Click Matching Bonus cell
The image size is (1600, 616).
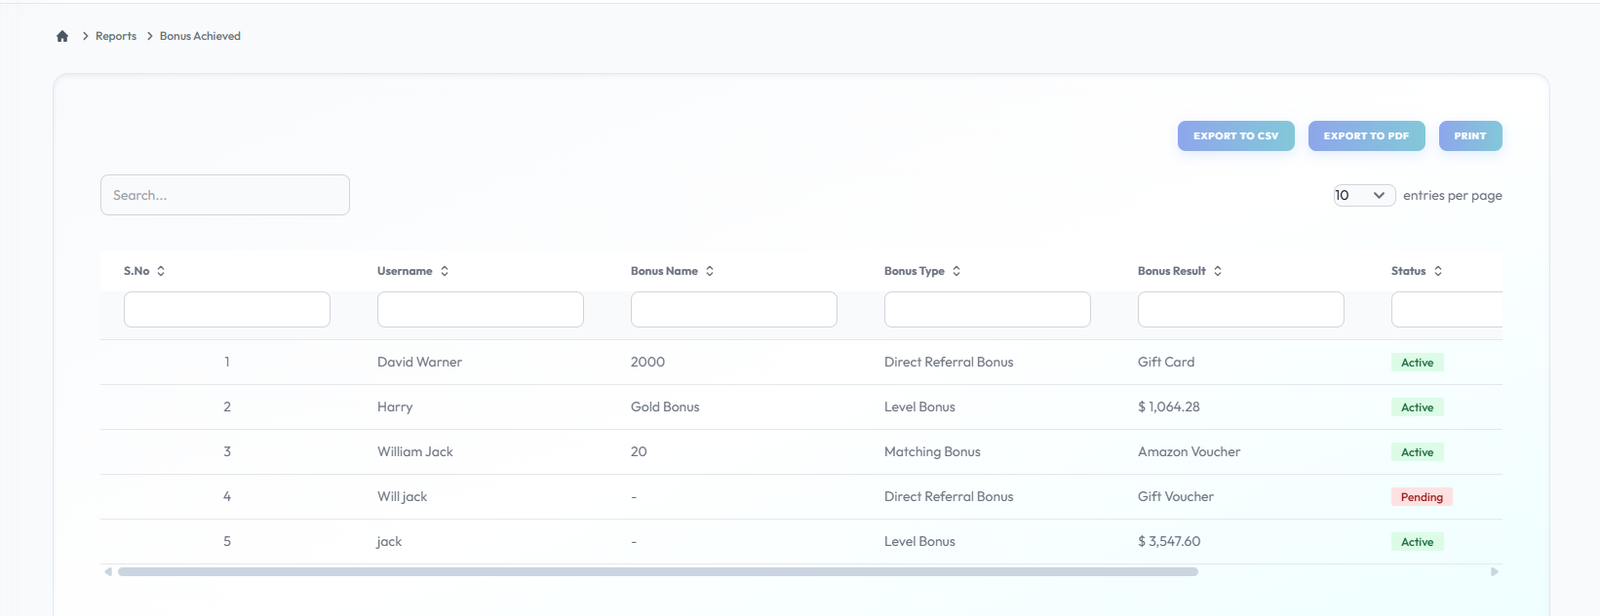point(932,452)
